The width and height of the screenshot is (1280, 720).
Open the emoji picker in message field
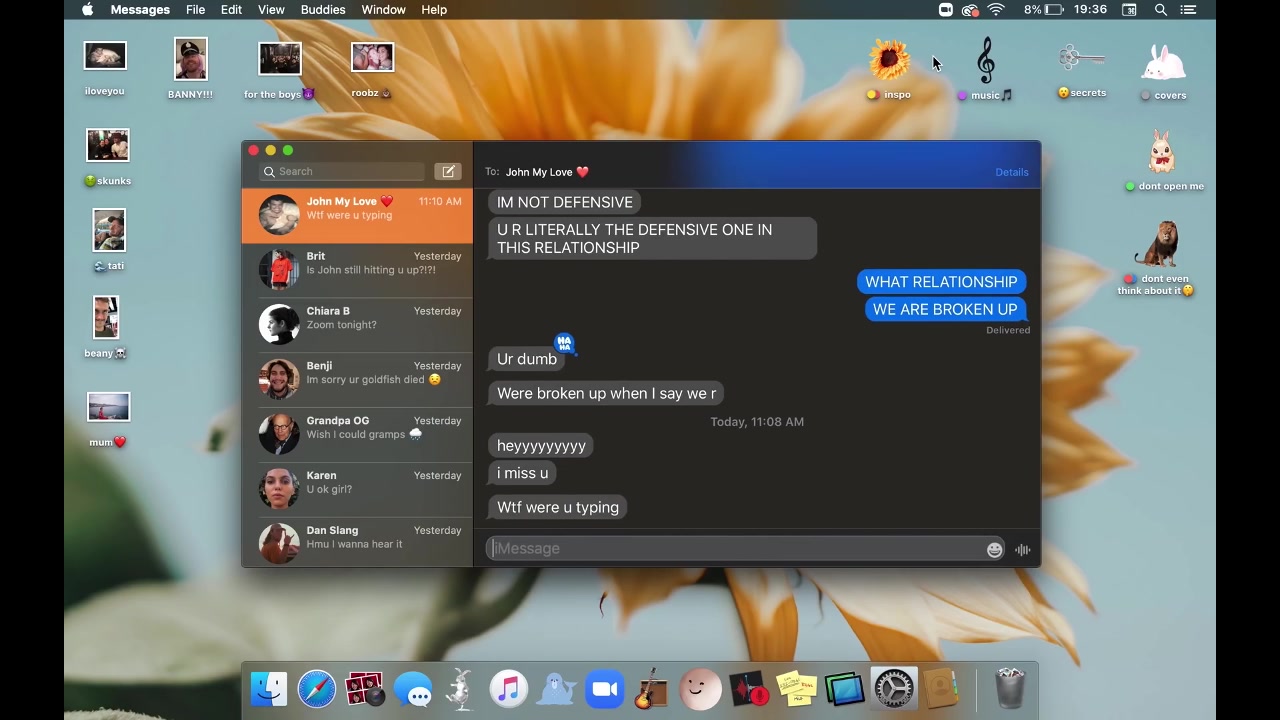(x=994, y=549)
